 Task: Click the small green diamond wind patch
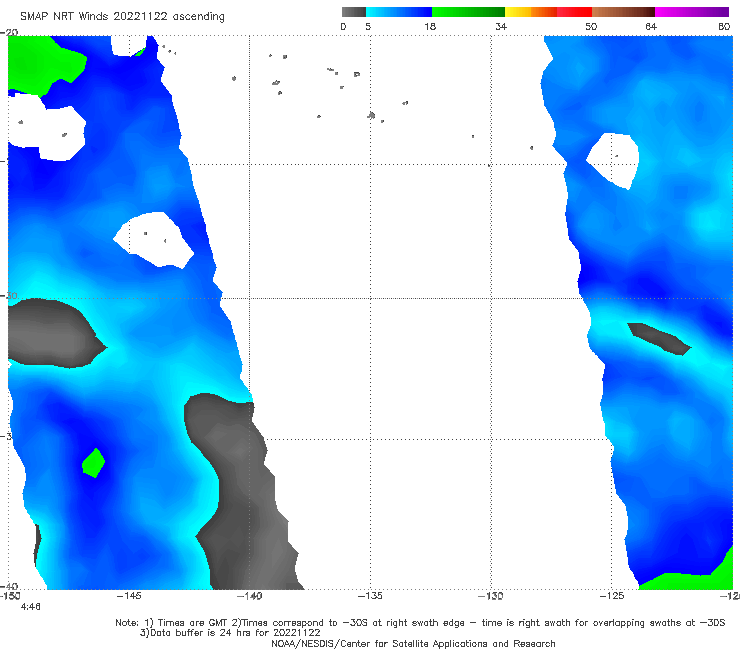pos(93,463)
